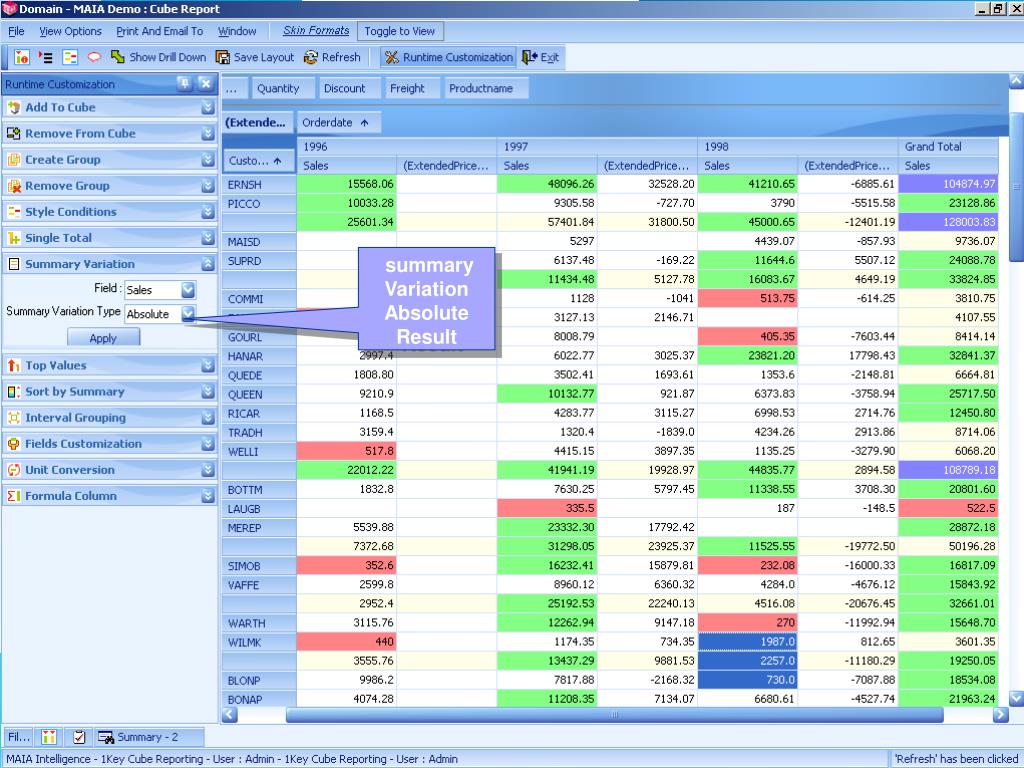Click the Apply button
The width and height of the screenshot is (1024, 768).
coord(103,338)
